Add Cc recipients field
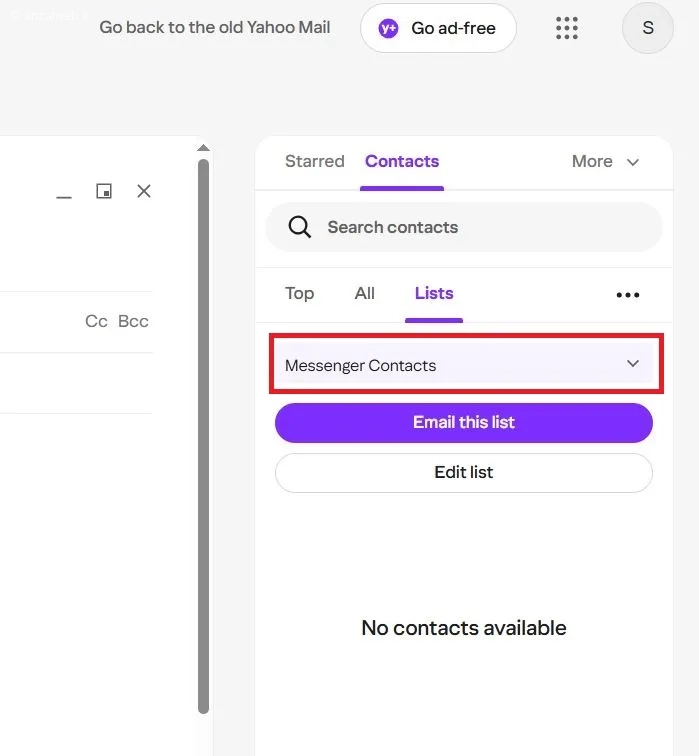 click(x=96, y=321)
